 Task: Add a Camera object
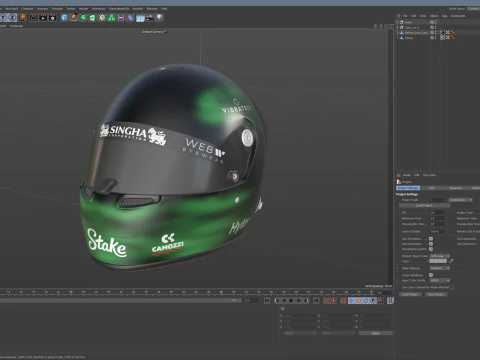point(150,17)
